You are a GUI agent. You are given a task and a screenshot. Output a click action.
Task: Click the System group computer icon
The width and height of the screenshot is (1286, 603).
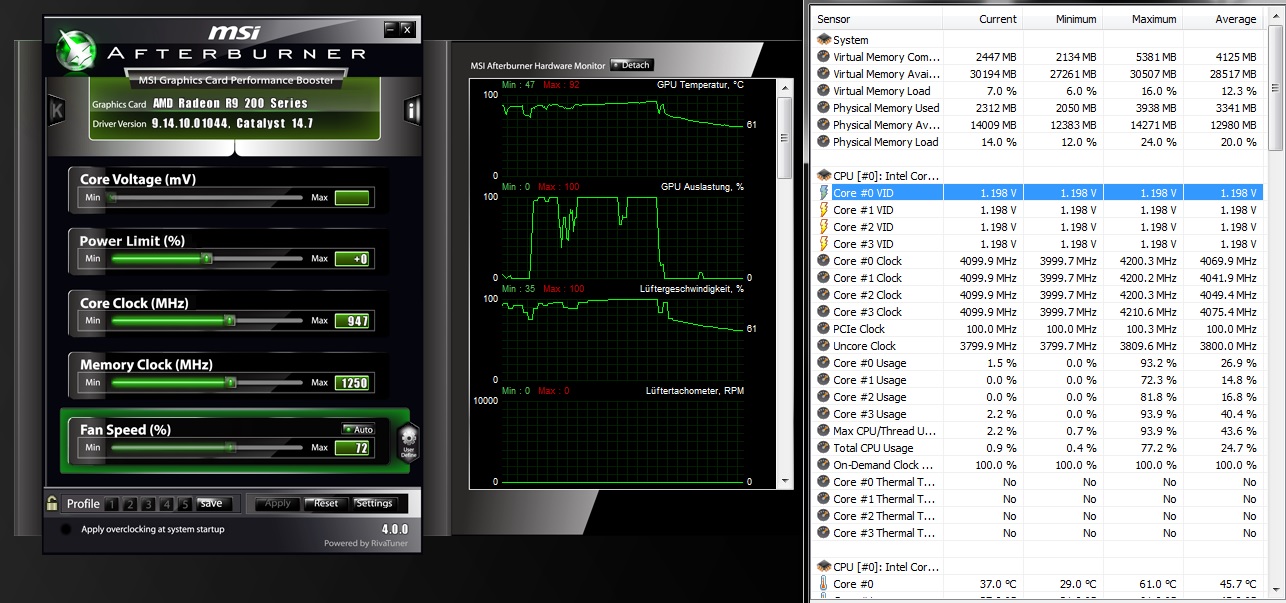[824, 40]
